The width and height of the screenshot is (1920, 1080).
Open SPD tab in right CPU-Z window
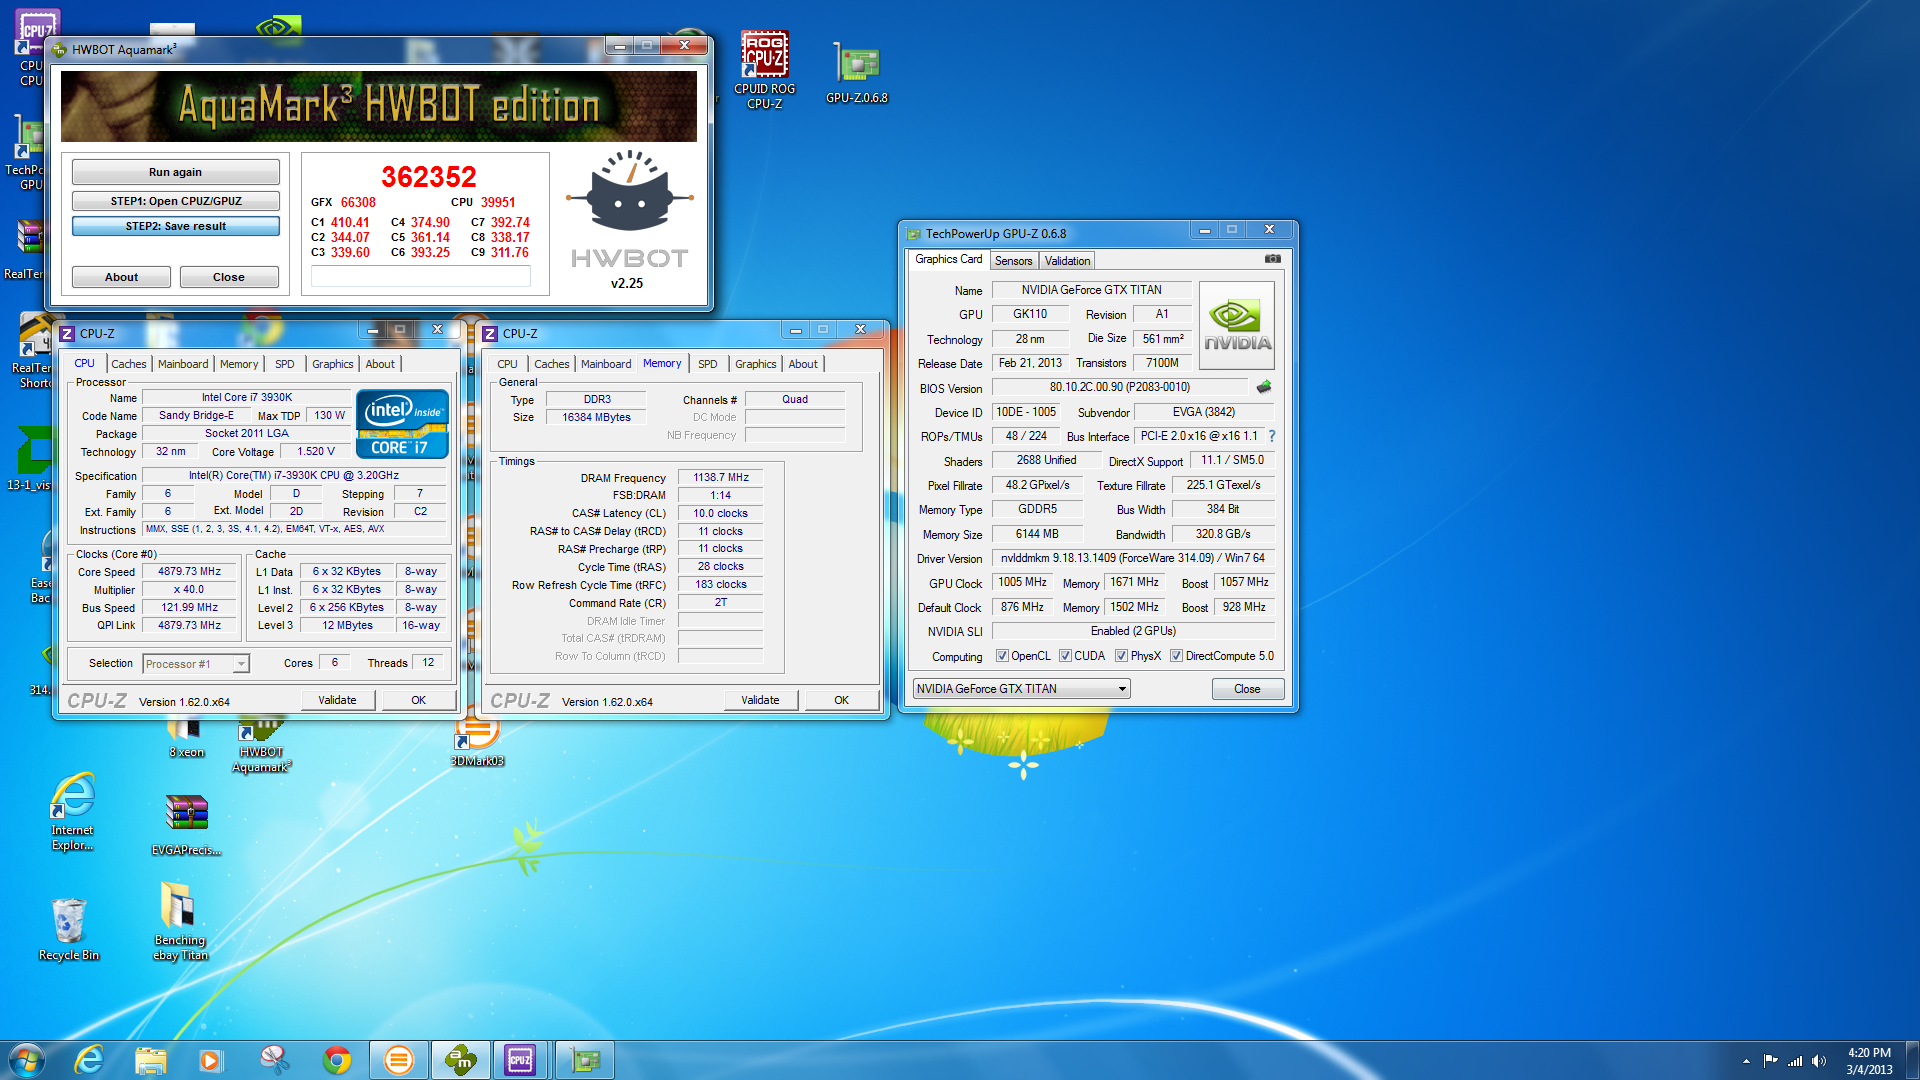pyautogui.click(x=707, y=364)
